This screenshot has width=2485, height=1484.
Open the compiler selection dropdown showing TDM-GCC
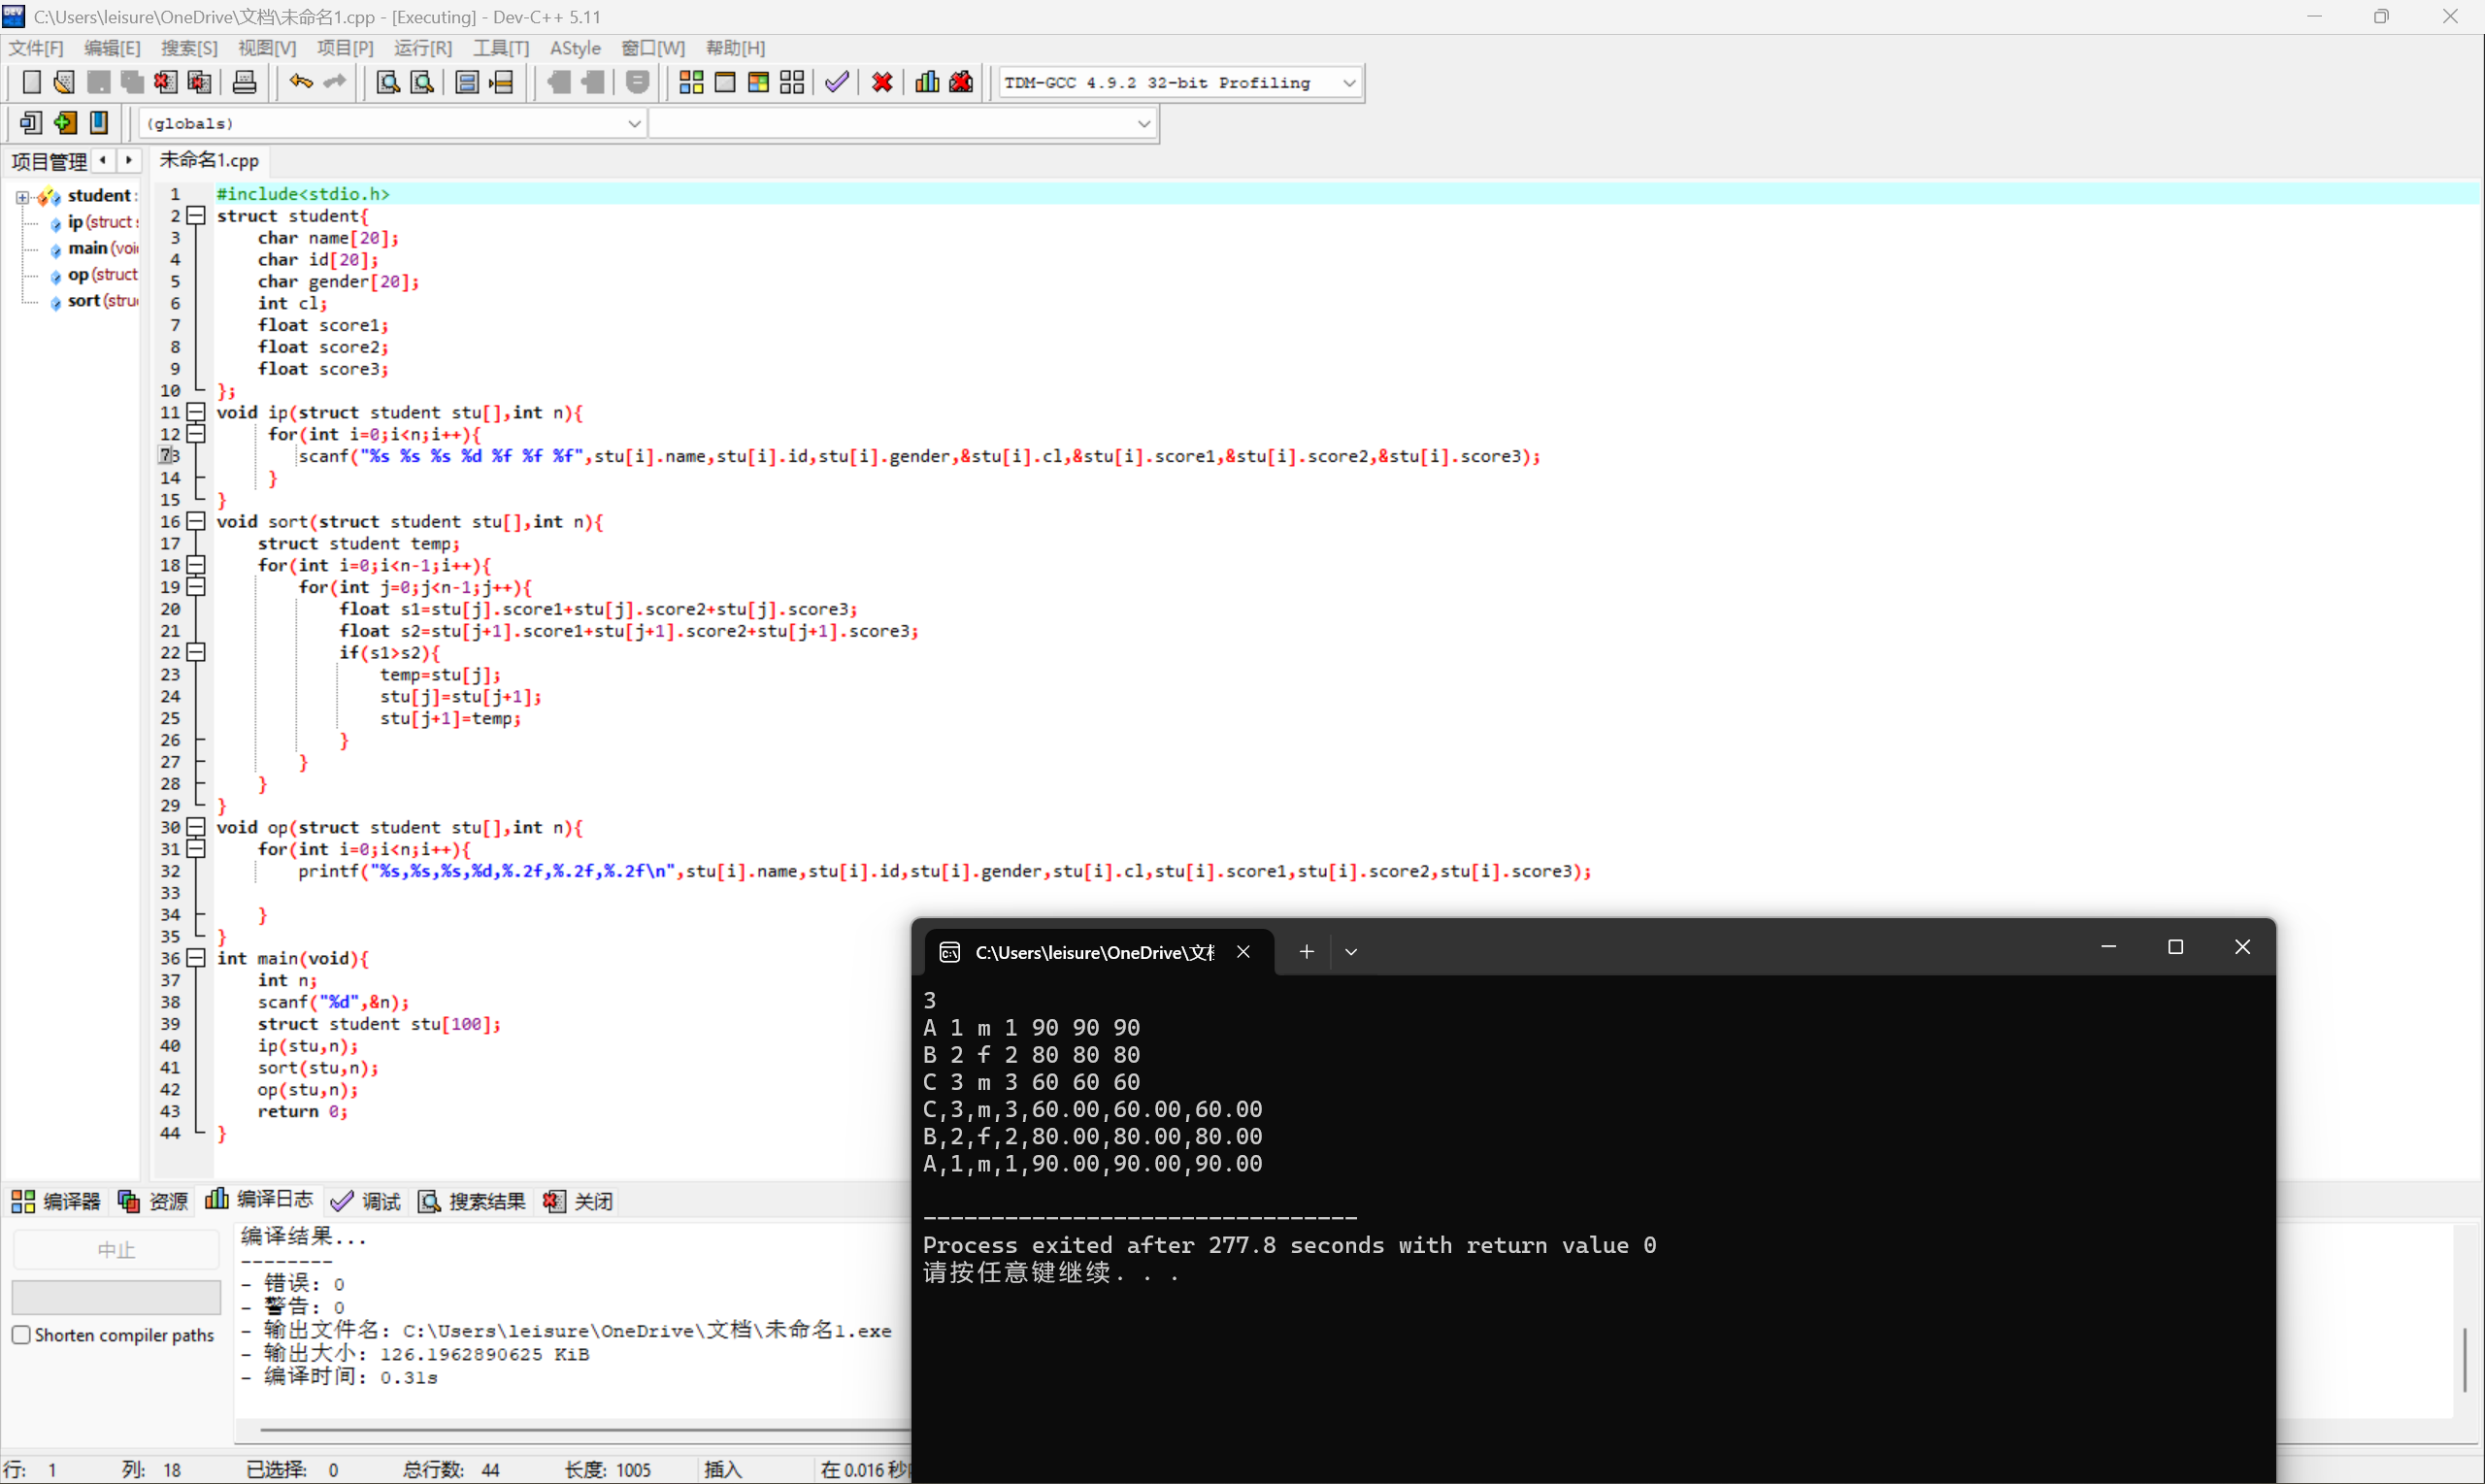pos(1349,82)
